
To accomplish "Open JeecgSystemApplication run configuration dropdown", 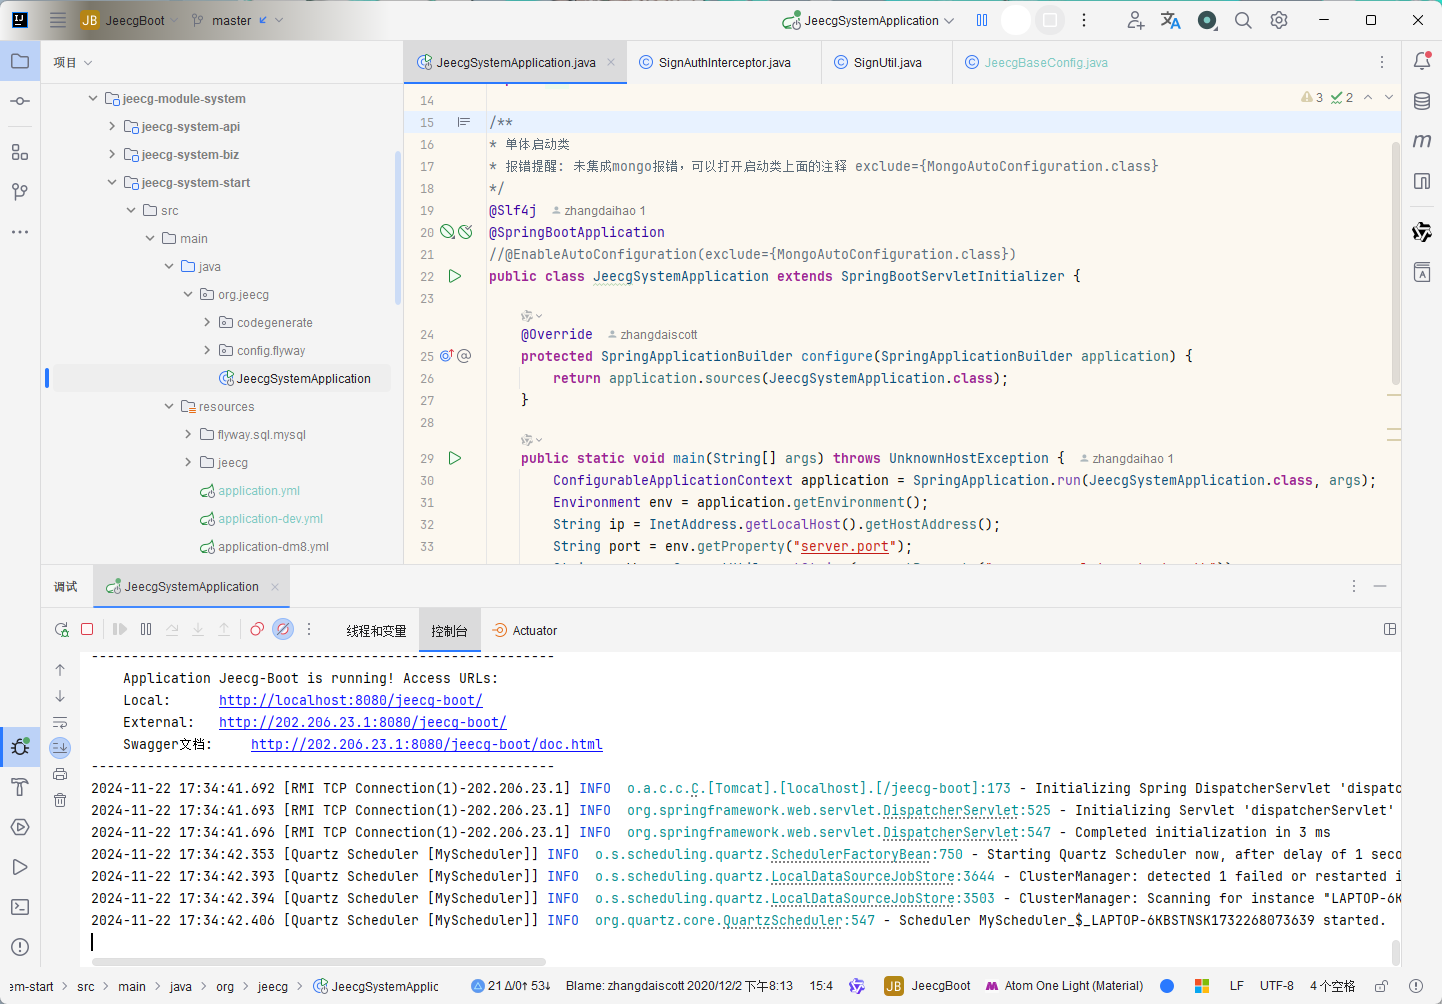I will click(869, 20).
